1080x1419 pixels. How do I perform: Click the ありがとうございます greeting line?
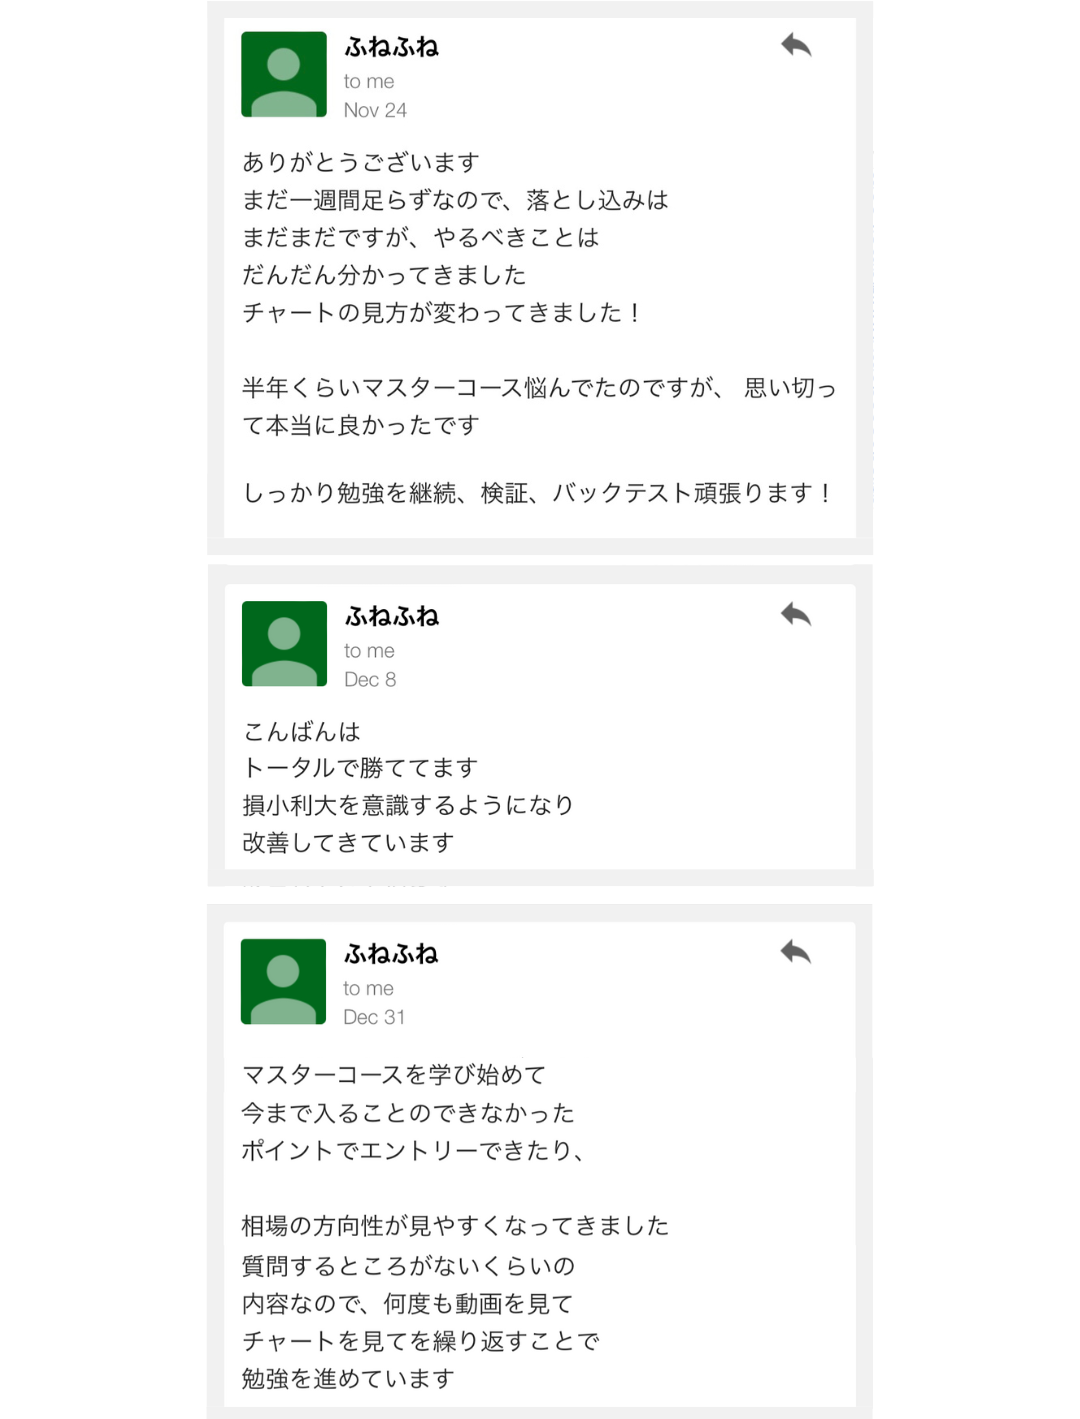[x=361, y=162]
